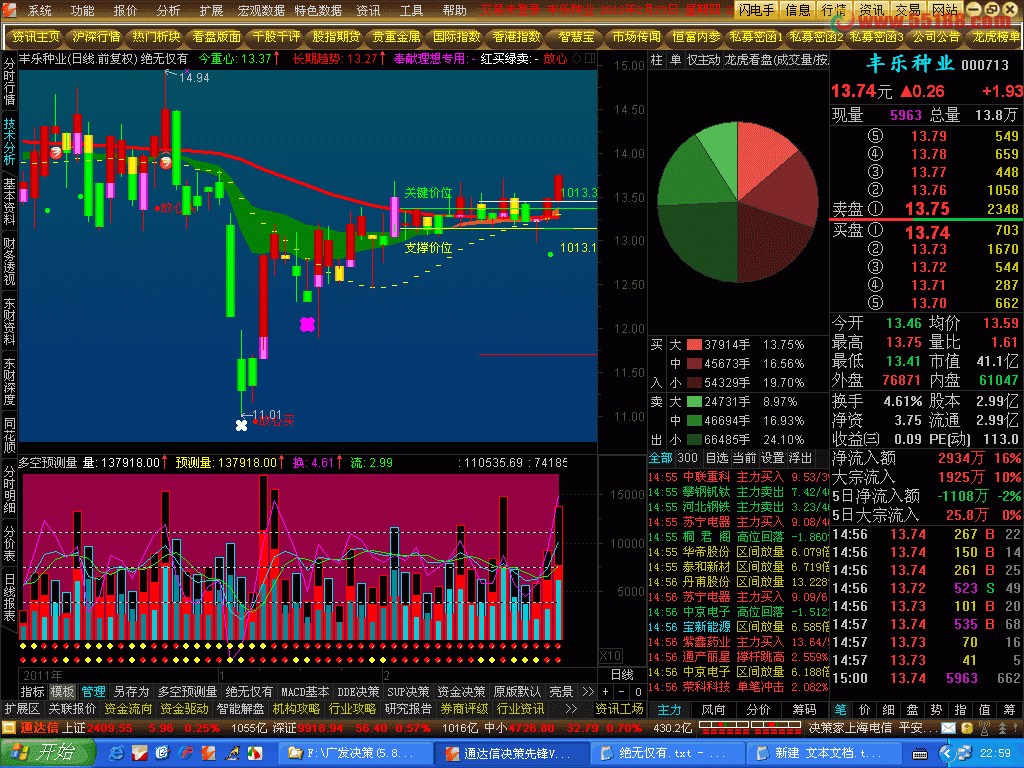Expand more indicator templates with >> arrow

[x=588, y=692]
